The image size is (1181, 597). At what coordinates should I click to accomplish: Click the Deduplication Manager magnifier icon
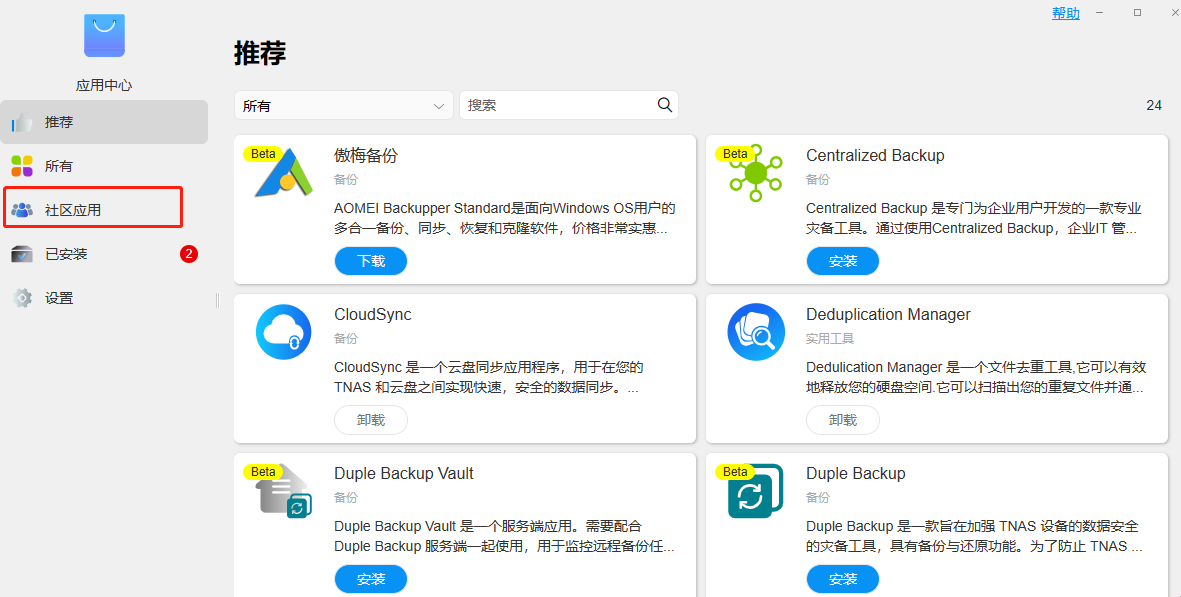pos(756,332)
